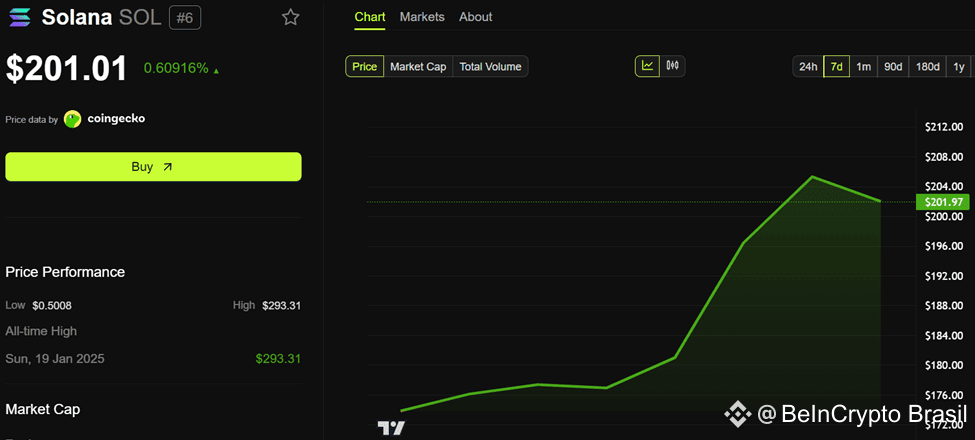Click the Solana logo icon
This screenshot has height=440, width=975.
click(20, 18)
